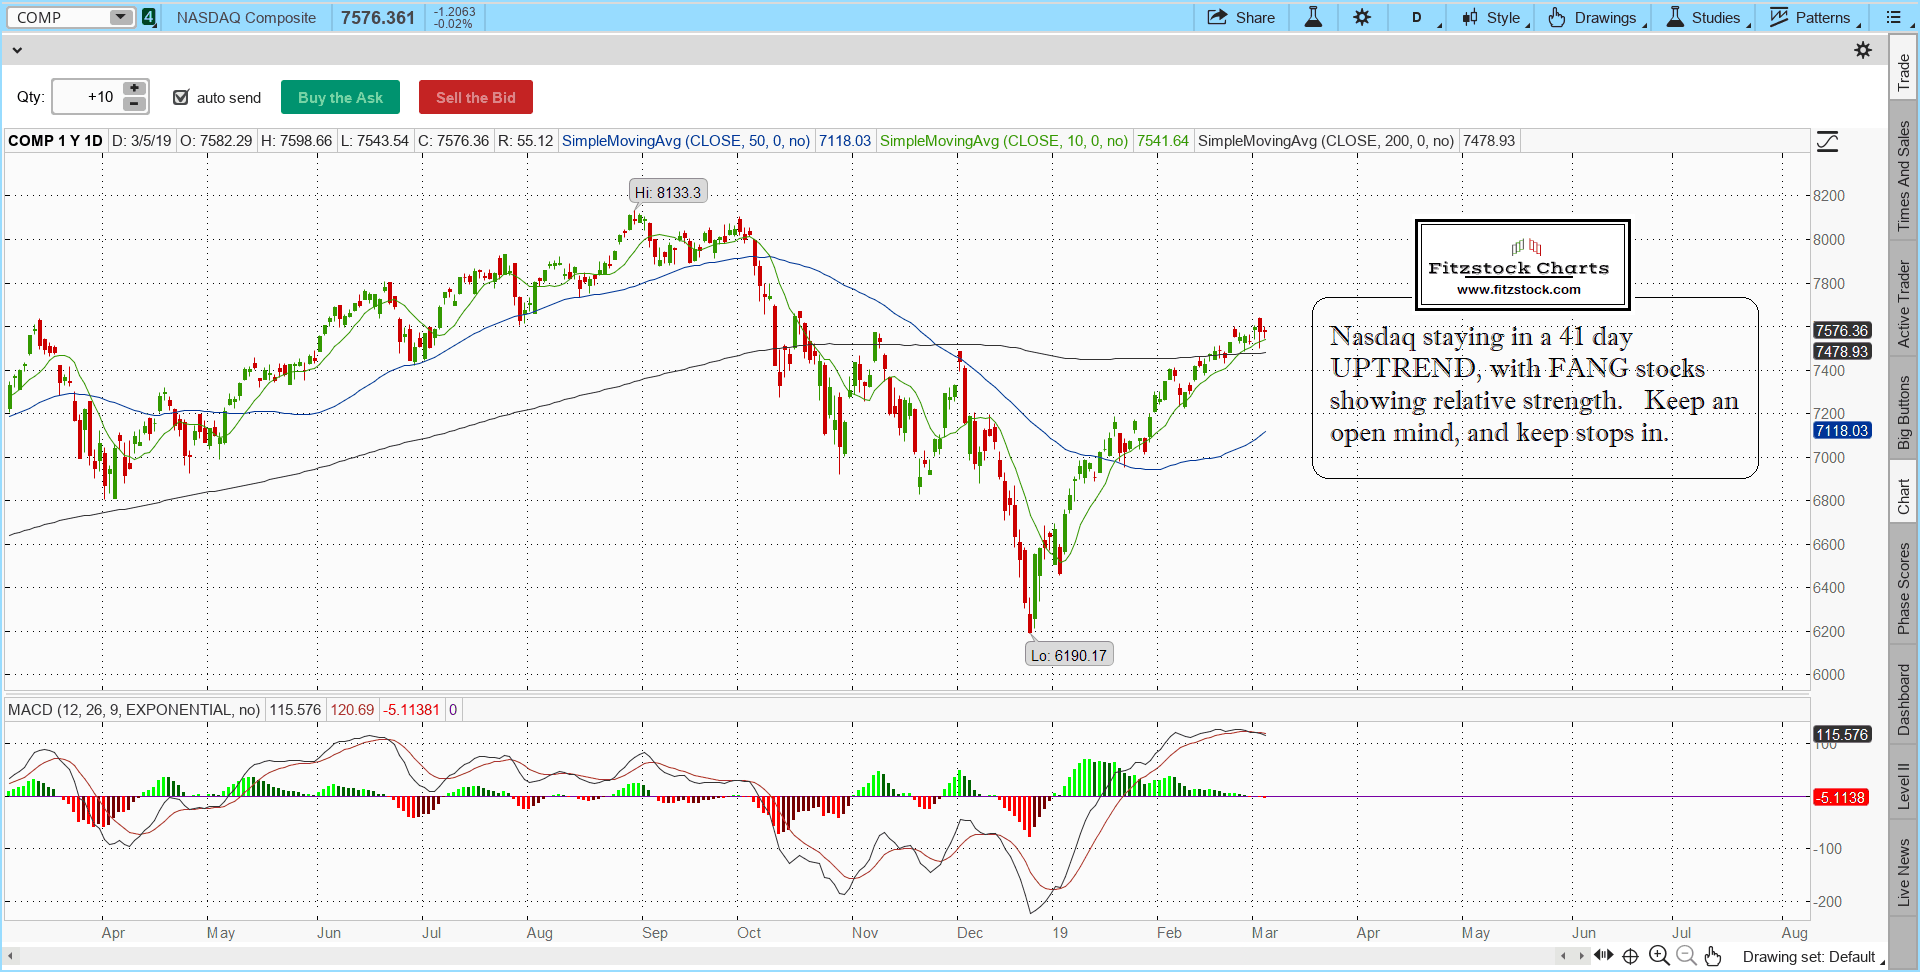1920x972 pixels.
Task: Click the crosshair pointer icon at bottom
Action: tap(1630, 956)
